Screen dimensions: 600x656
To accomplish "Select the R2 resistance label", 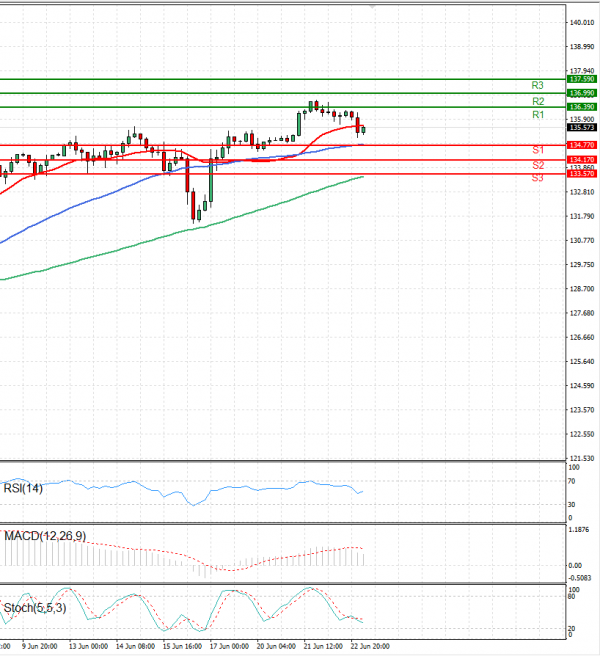I will coord(538,101).
